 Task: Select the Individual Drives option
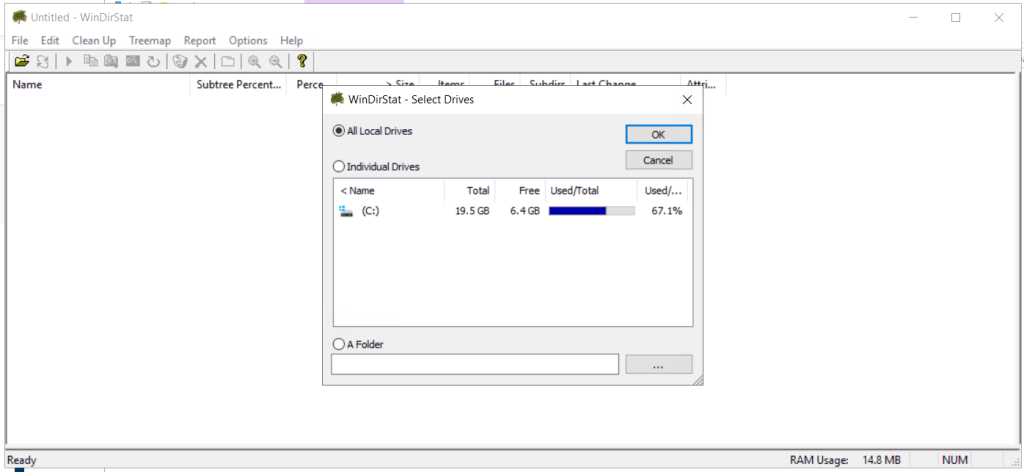(x=376, y=166)
